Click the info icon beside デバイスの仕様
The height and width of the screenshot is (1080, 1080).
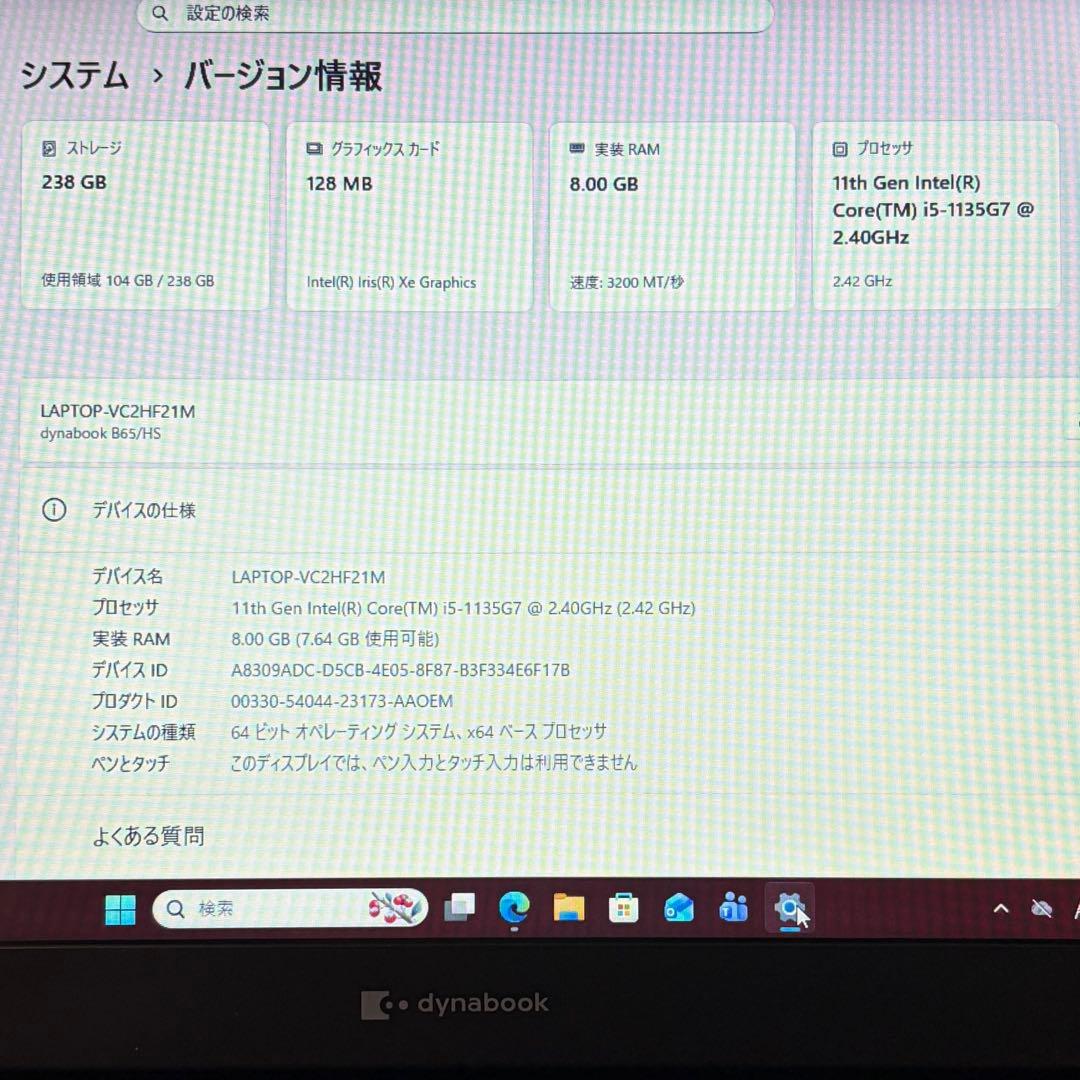click(53, 510)
